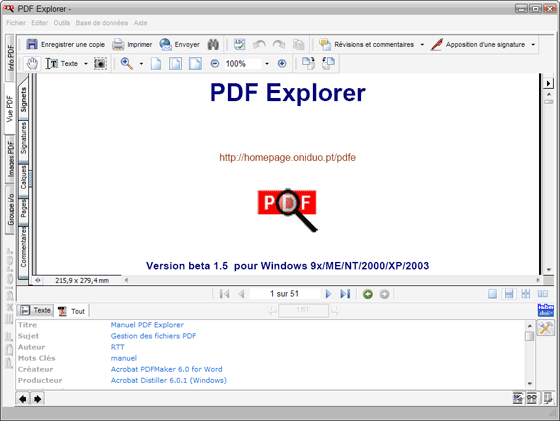This screenshot has width=560, height=421.
Task: Switch to the Vue PDF vertical tab
Action: tap(10, 109)
